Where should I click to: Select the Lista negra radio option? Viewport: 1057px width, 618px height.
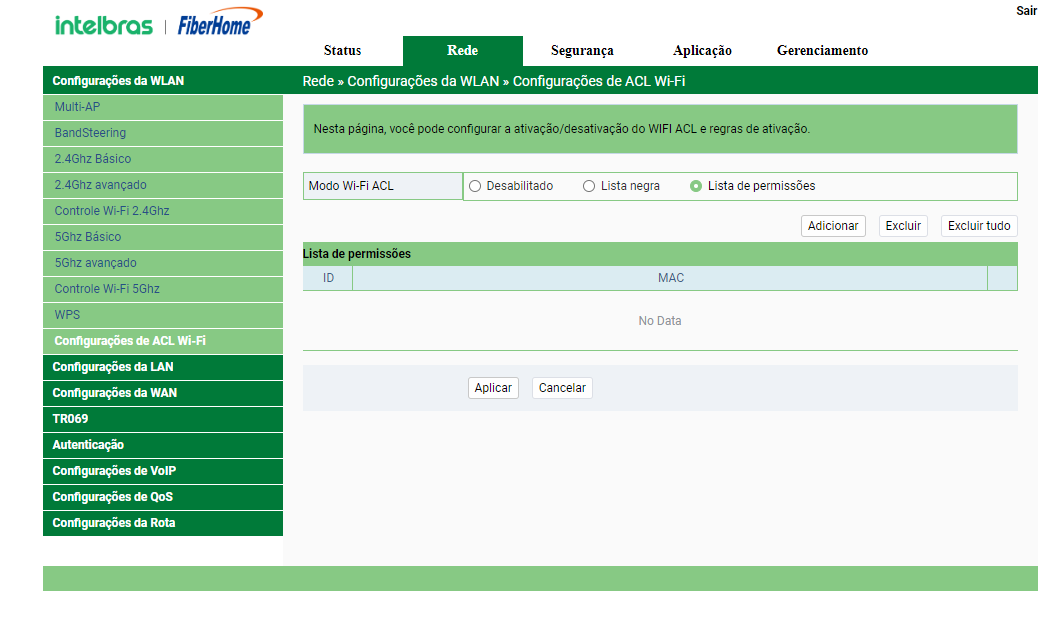pyautogui.click(x=589, y=186)
